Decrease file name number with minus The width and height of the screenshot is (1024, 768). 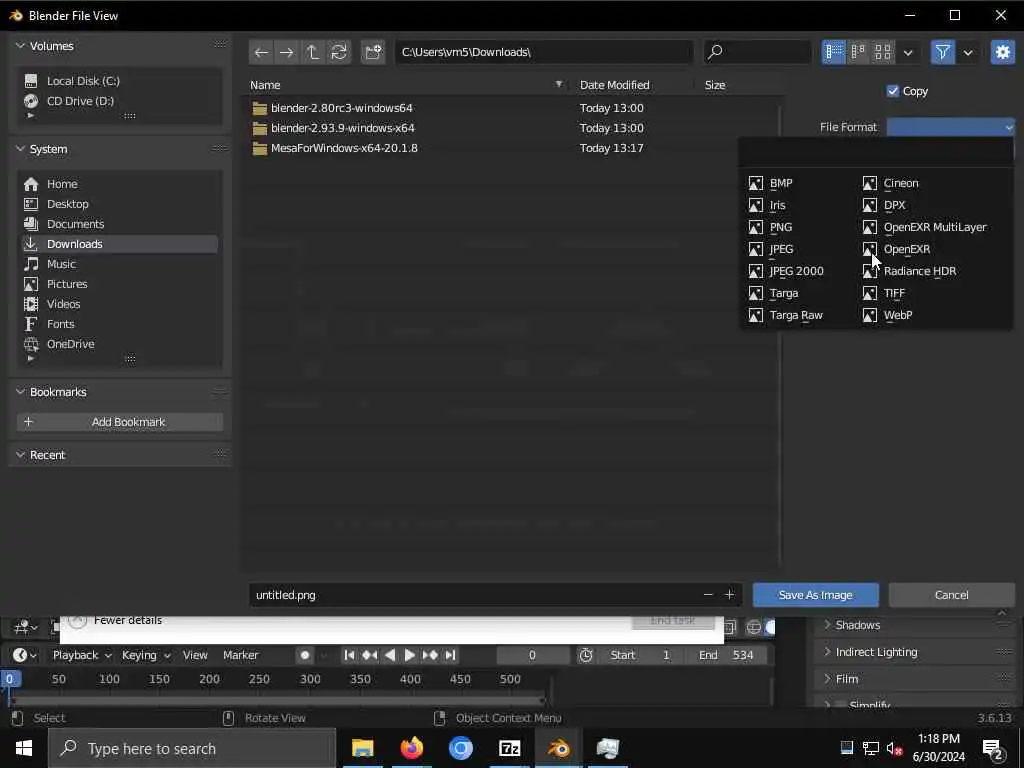pyautogui.click(x=708, y=595)
